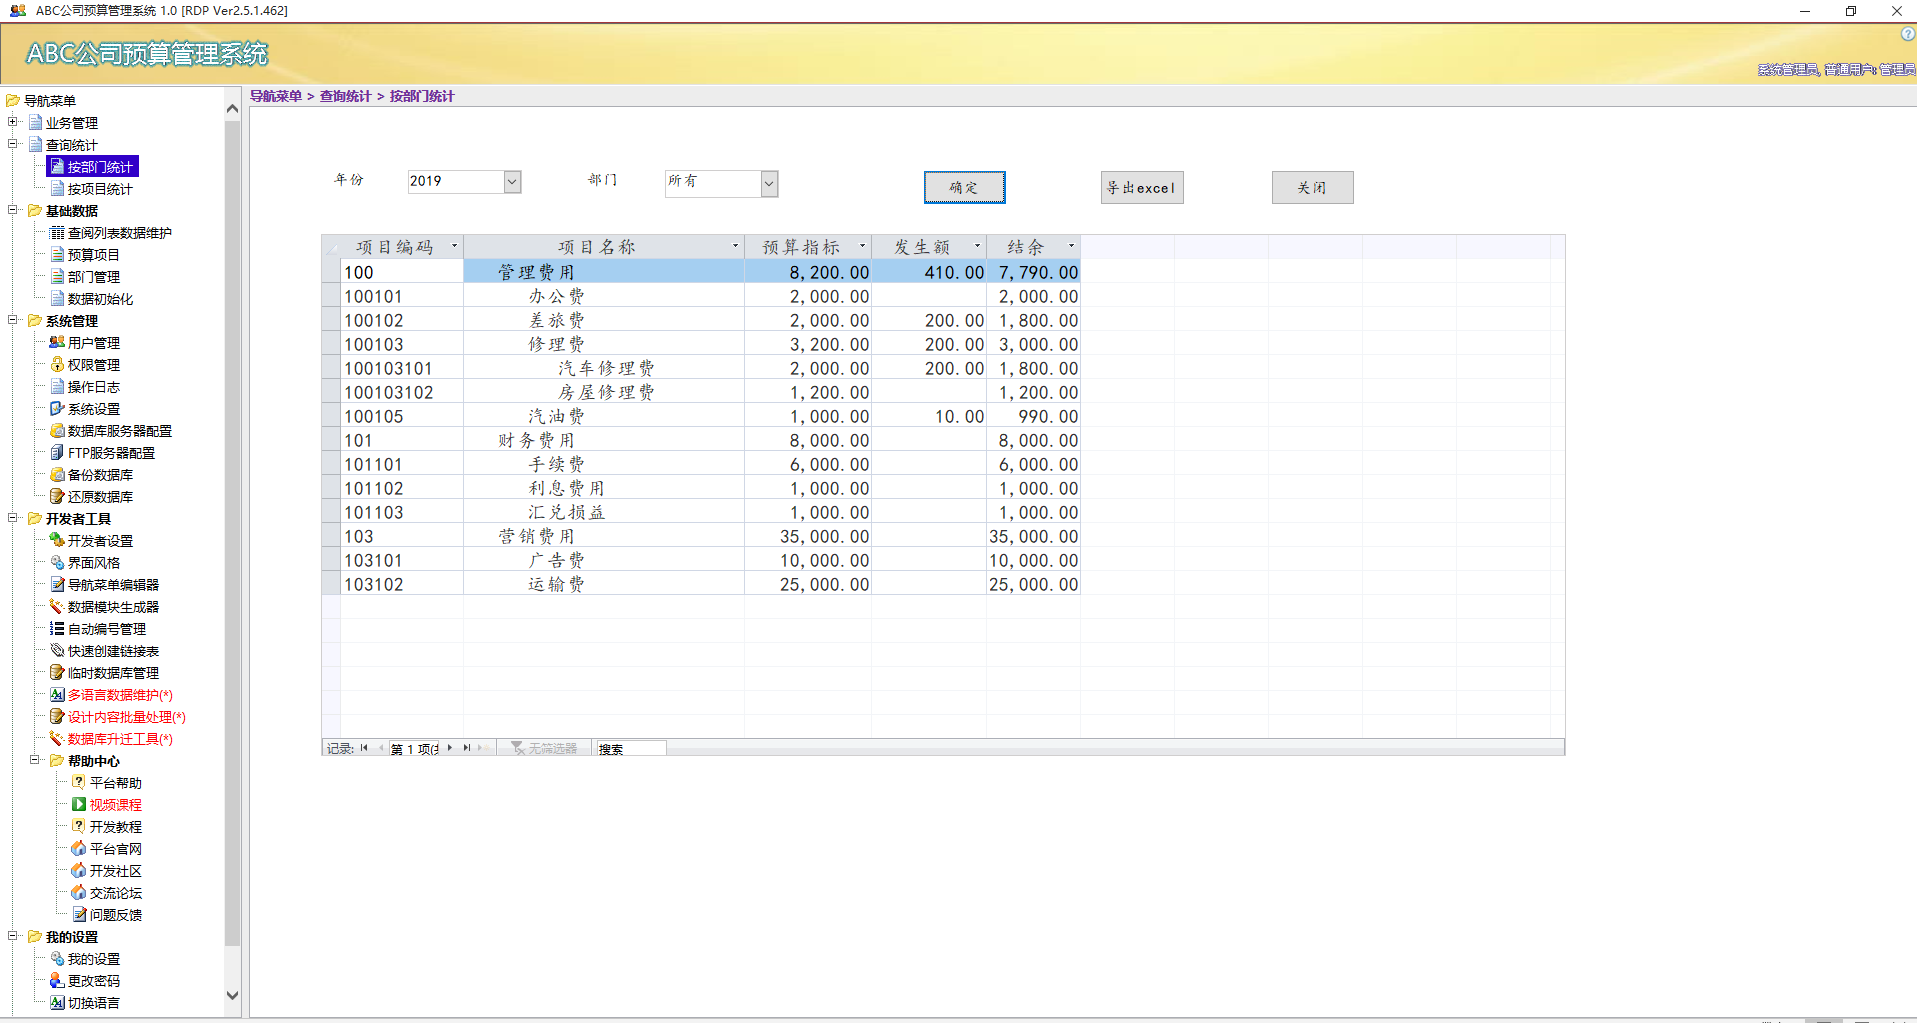Click the 410.00 amount cell
This screenshot has height=1023, width=1917.
coord(929,272)
